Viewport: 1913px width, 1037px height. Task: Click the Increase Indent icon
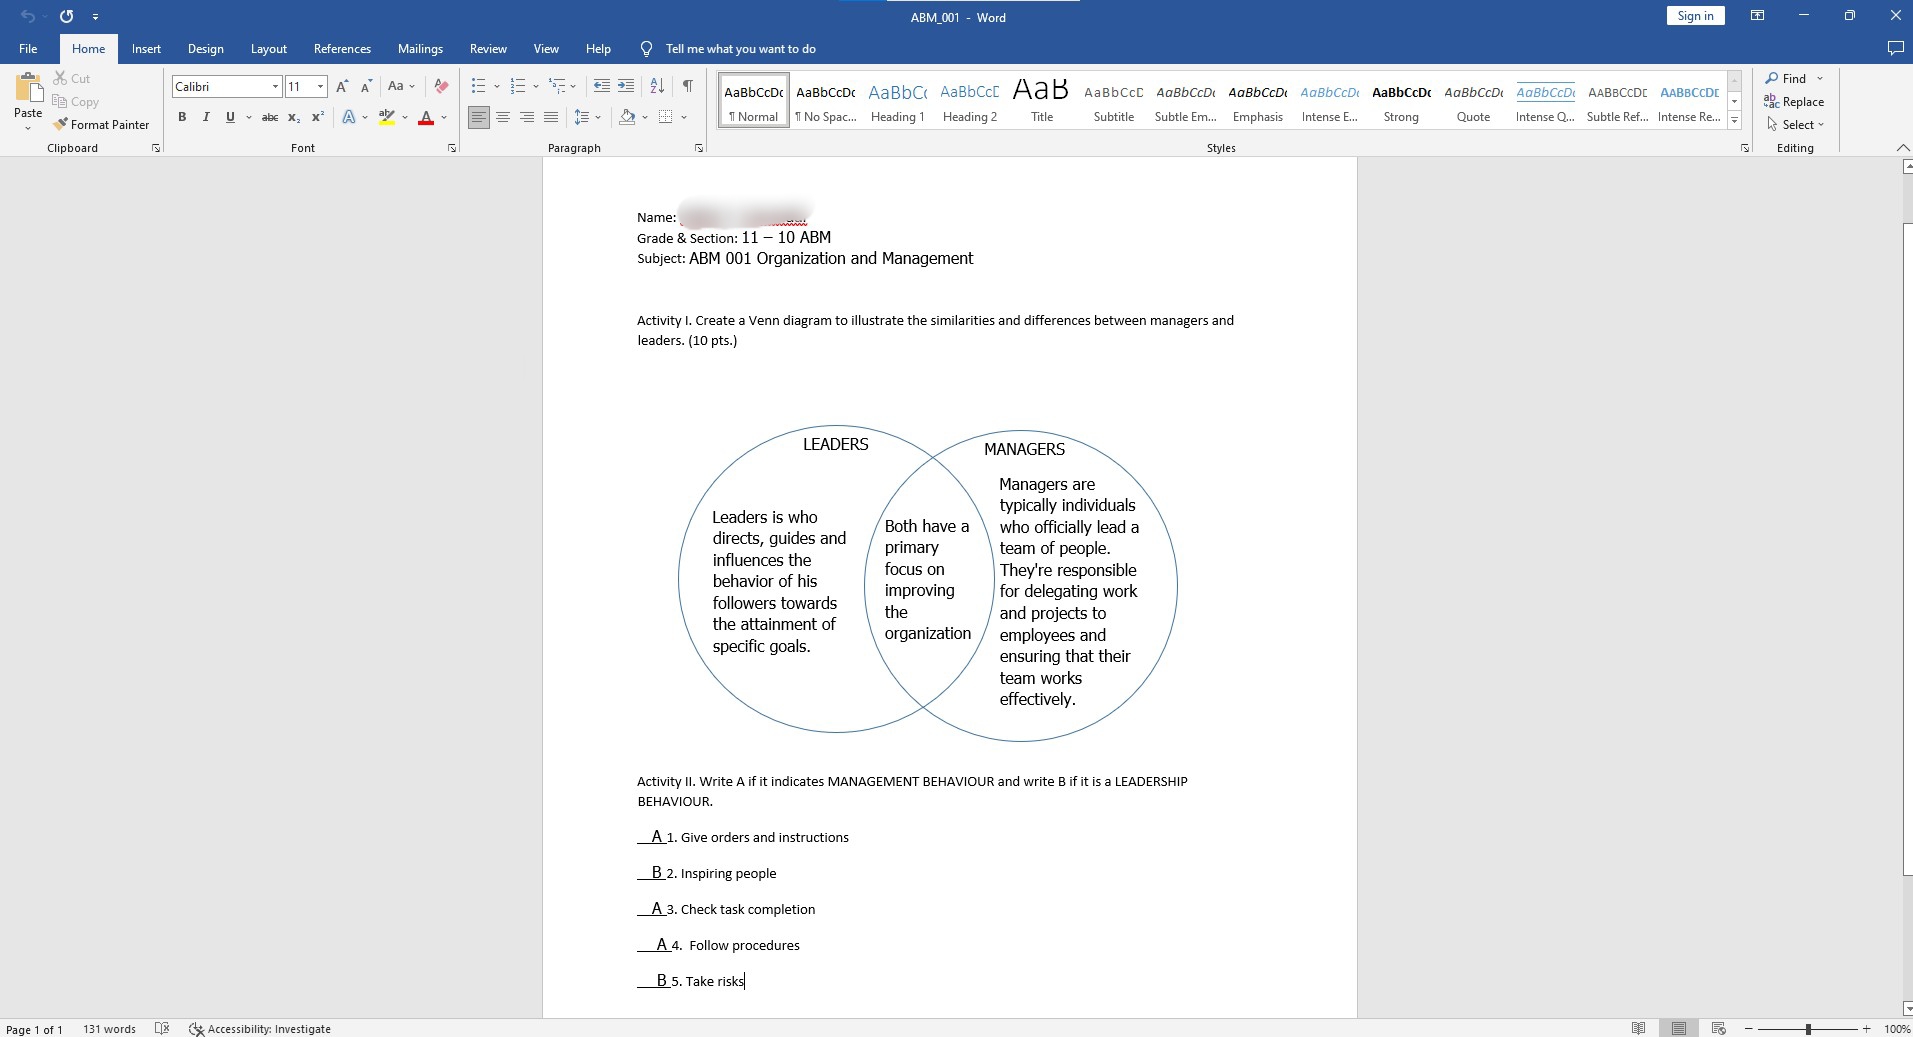(626, 86)
